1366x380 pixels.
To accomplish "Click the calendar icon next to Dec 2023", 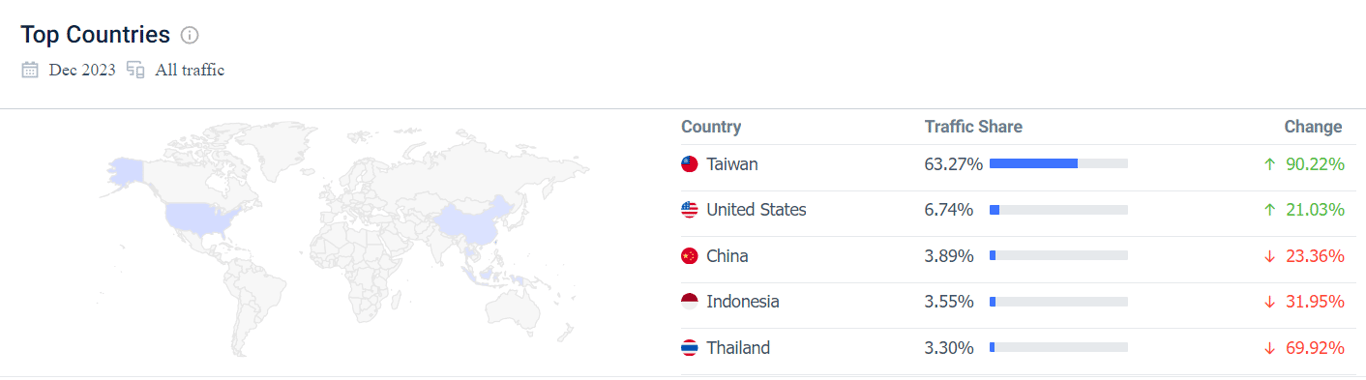I will pos(30,70).
